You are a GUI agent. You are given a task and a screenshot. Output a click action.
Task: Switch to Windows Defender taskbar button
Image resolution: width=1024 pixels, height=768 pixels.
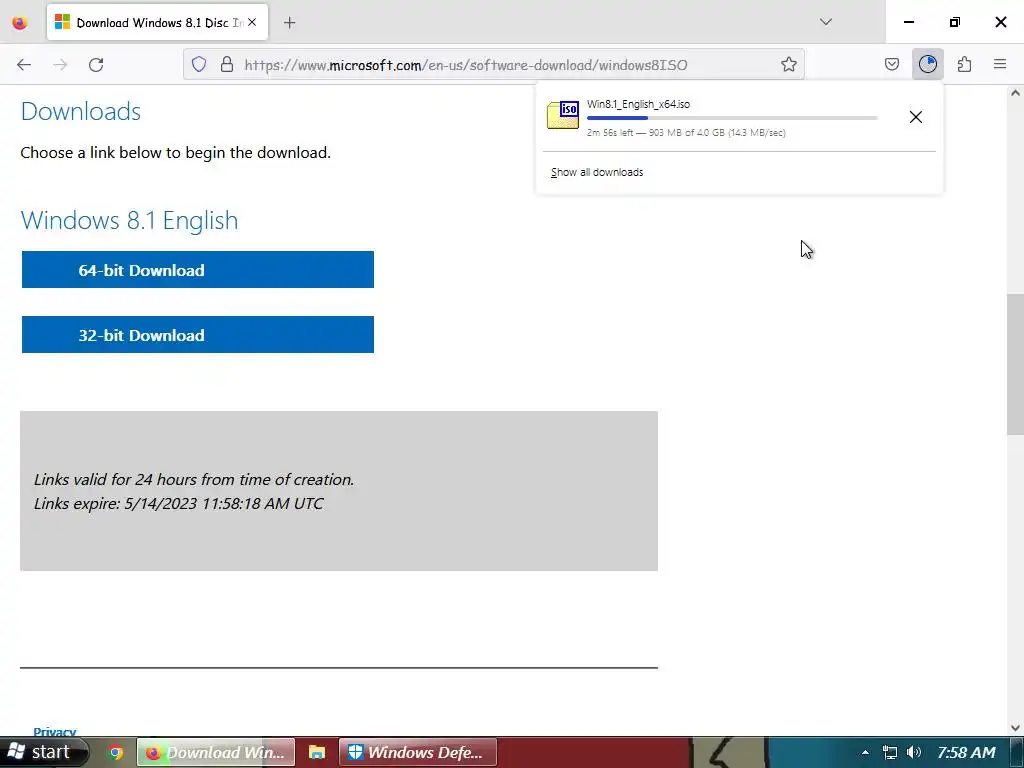(418, 753)
